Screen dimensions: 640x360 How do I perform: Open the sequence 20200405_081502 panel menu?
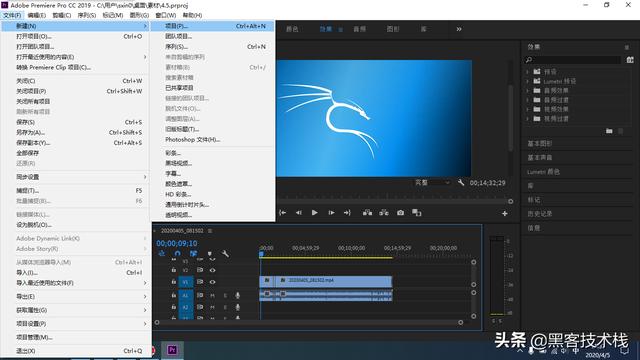pos(210,231)
